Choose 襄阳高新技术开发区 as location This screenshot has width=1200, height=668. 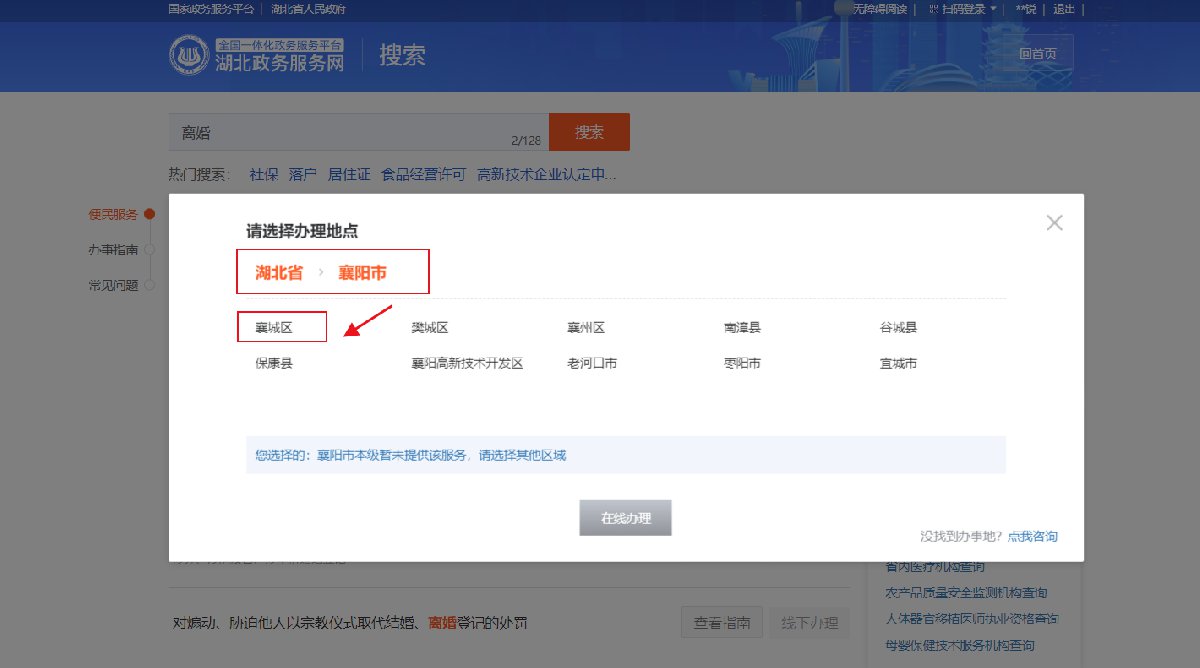click(x=467, y=363)
